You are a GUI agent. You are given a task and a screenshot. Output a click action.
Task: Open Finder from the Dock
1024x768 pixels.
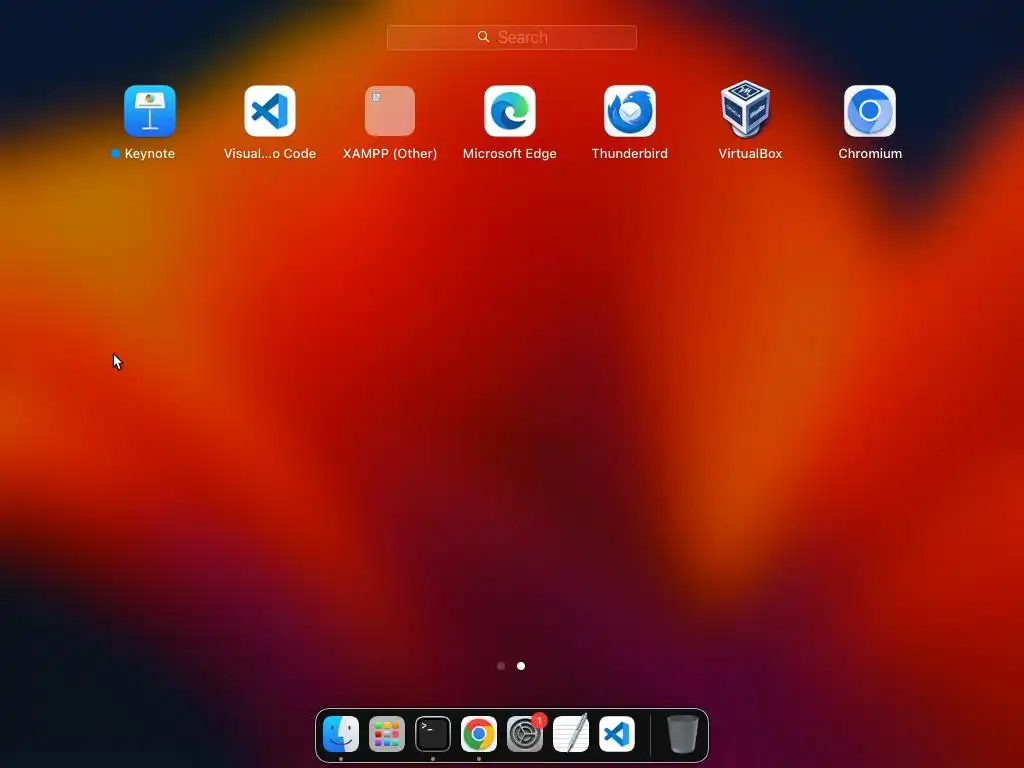341,734
